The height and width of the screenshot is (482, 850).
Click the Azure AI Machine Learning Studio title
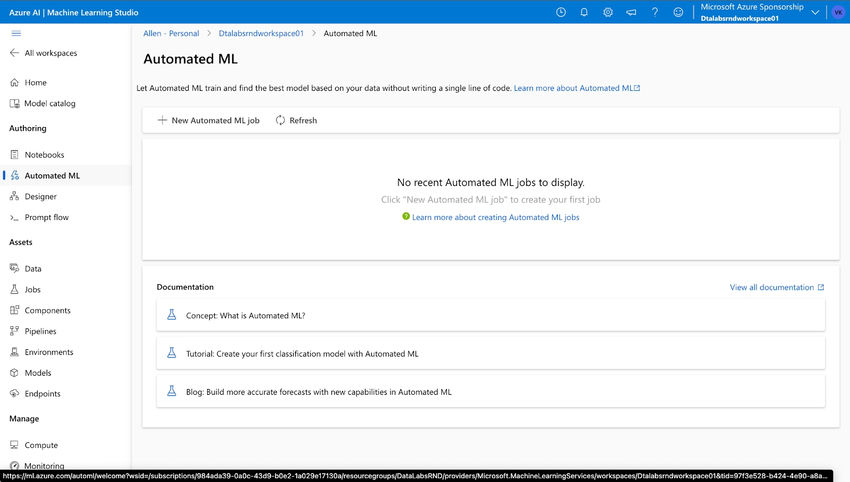74,12
